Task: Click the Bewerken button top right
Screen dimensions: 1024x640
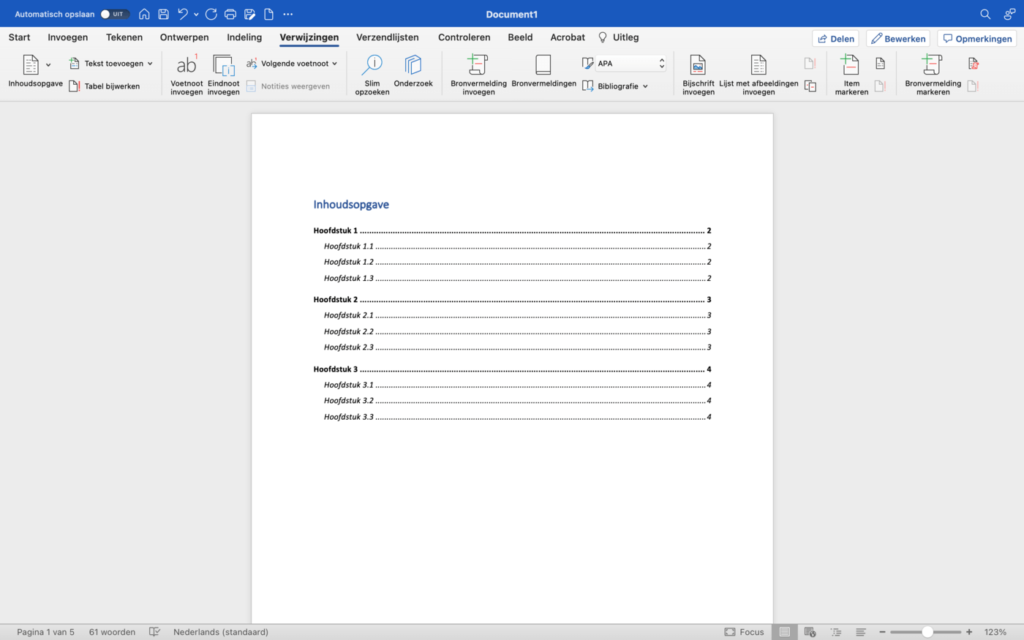Action: (x=898, y=37)
